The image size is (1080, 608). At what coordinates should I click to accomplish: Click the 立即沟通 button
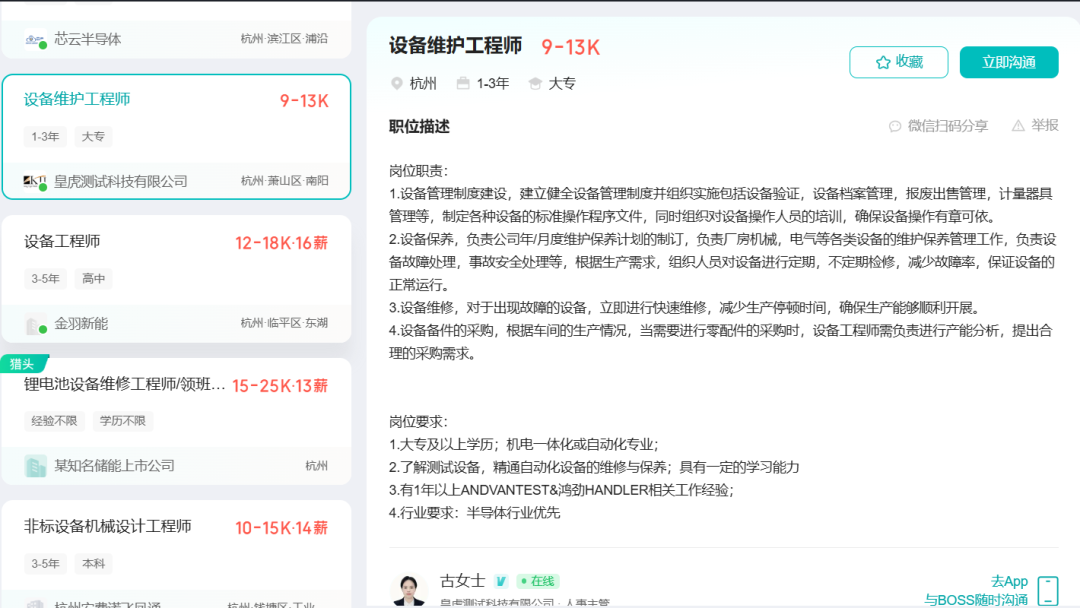[x=1008, y=62]
